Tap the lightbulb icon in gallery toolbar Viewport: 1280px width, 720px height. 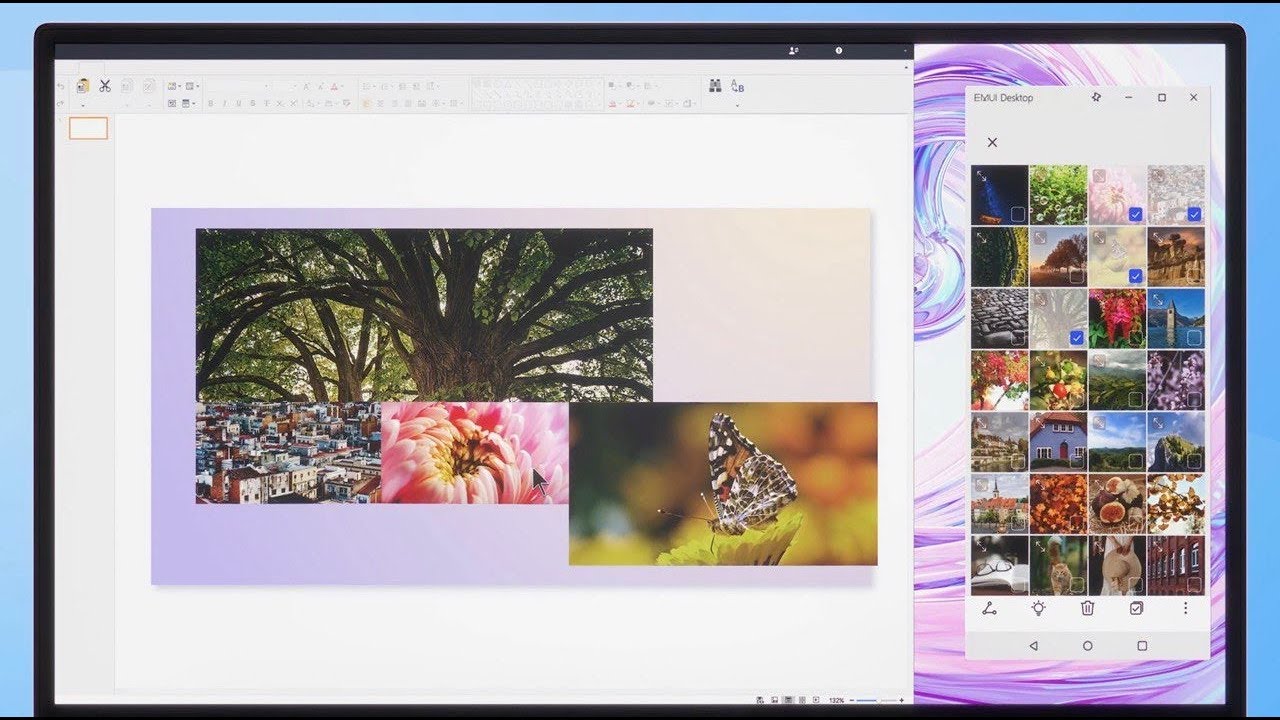click(1038, 608)
